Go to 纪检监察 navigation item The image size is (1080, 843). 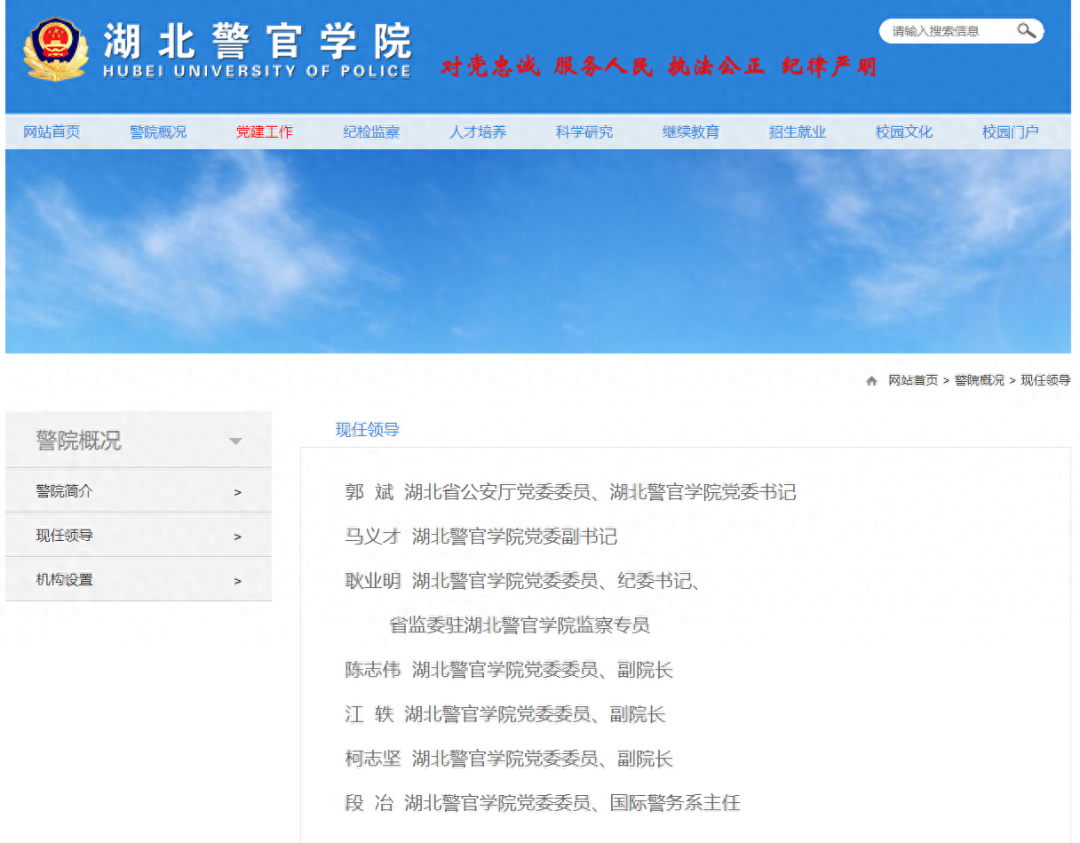371,132
